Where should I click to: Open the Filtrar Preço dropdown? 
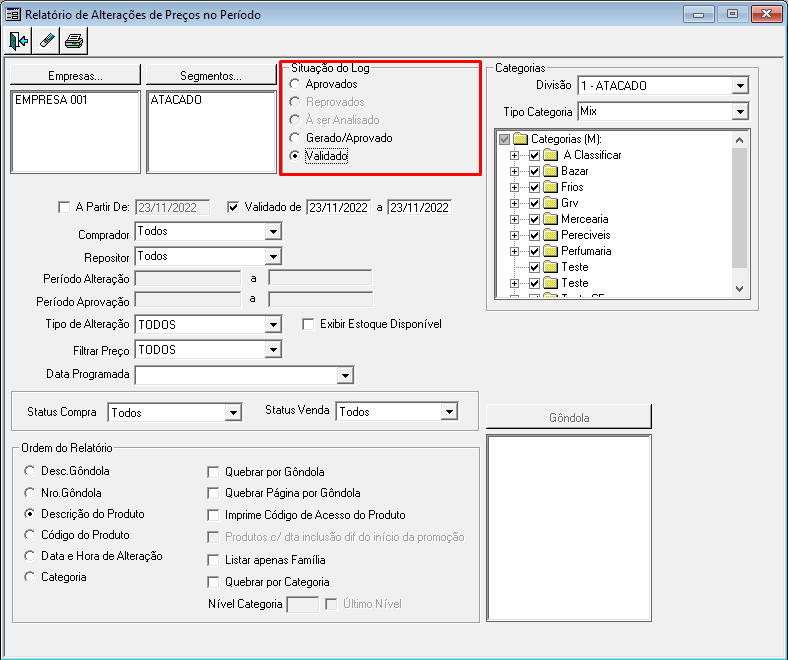273,349
